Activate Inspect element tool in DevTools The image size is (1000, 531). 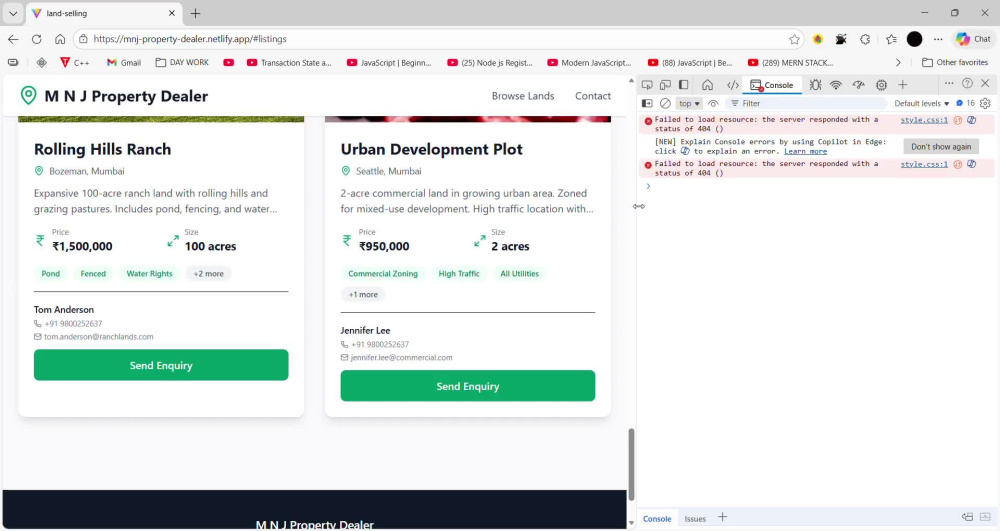click(x=647, y=85)
